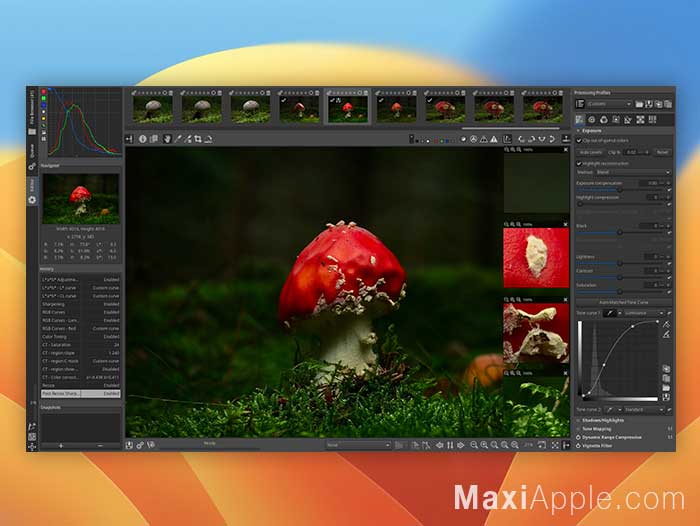700x526 pixels.
Task: Paste processing profile from clipboard icon
Action: pos(668,104)
